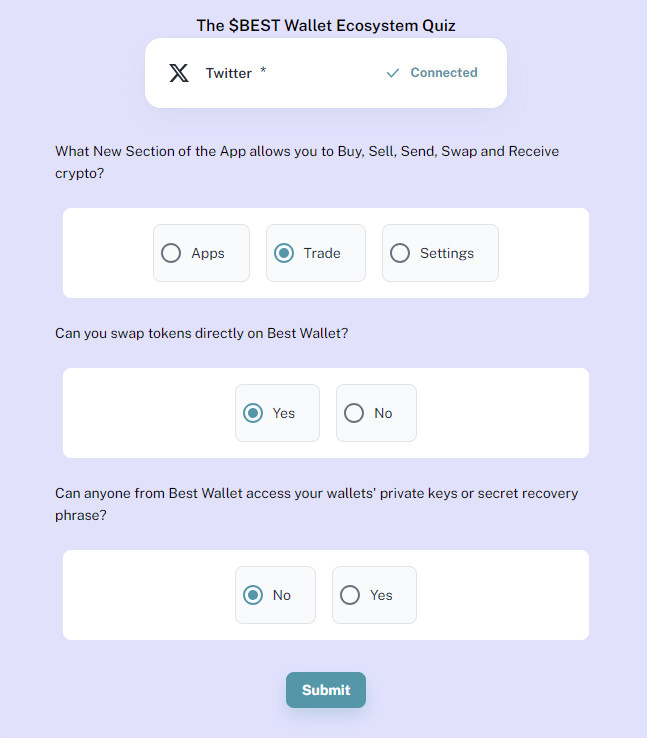Click empty middle area of Twitter connection card
Image resolution: width=647 pixels, height=738 pixels.
(x=325, y=73)
